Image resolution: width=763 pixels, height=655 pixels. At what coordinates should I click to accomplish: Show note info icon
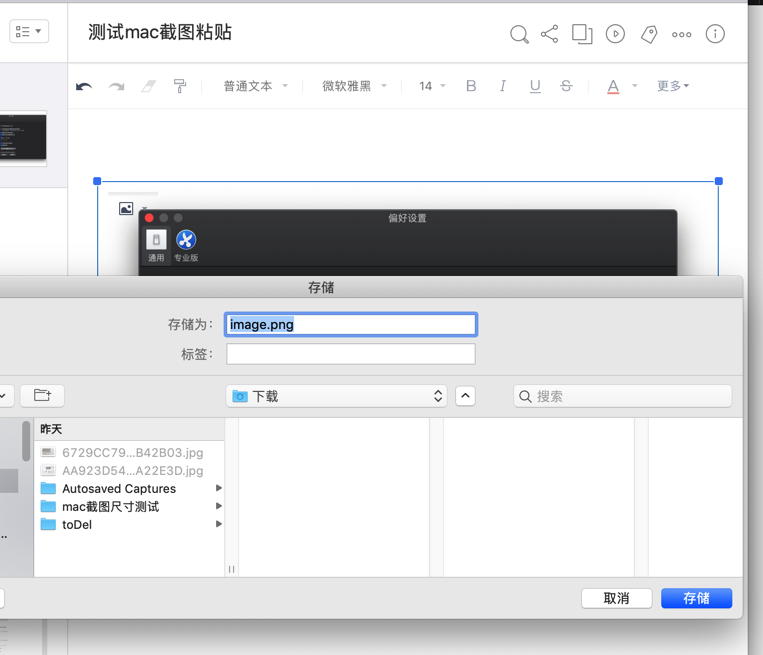[715, 34]
